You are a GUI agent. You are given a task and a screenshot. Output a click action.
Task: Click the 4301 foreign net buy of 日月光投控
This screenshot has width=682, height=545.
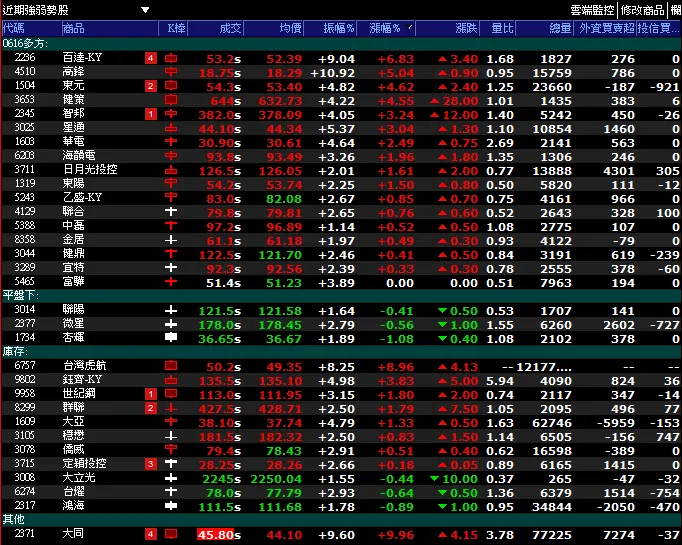tap(619, 171)
